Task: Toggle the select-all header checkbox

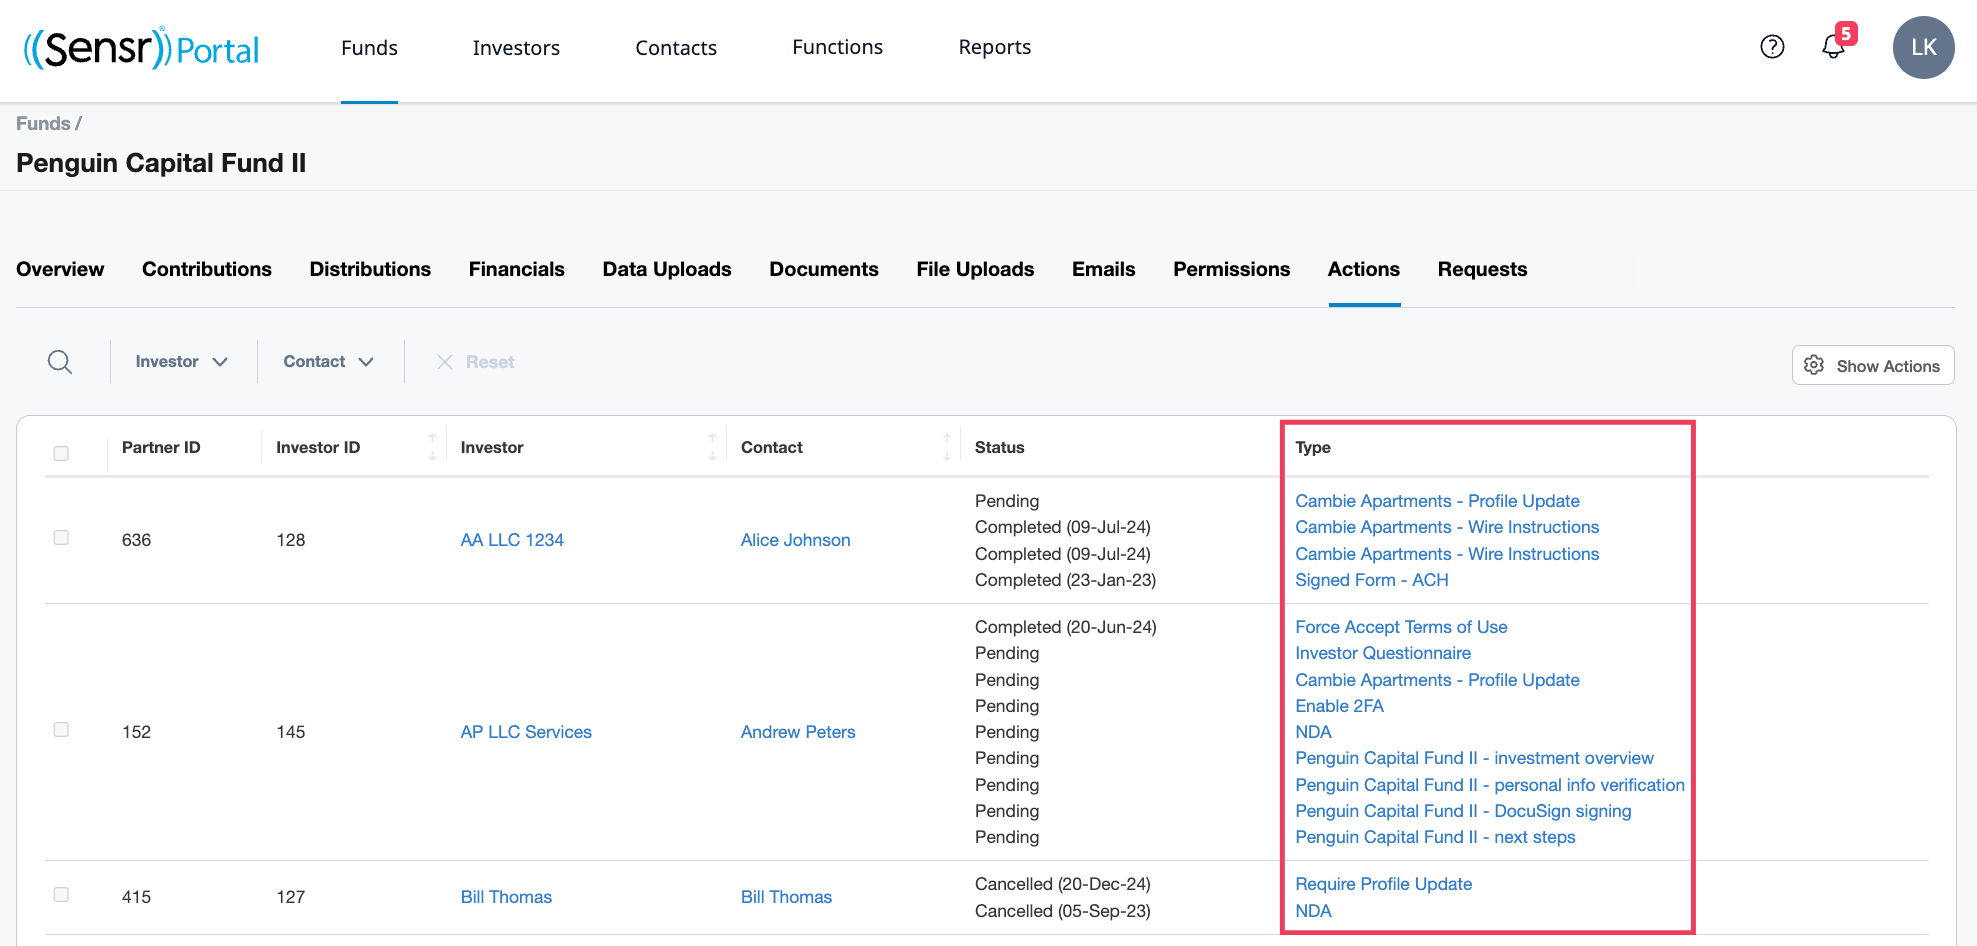Action: tap(61, 453)
